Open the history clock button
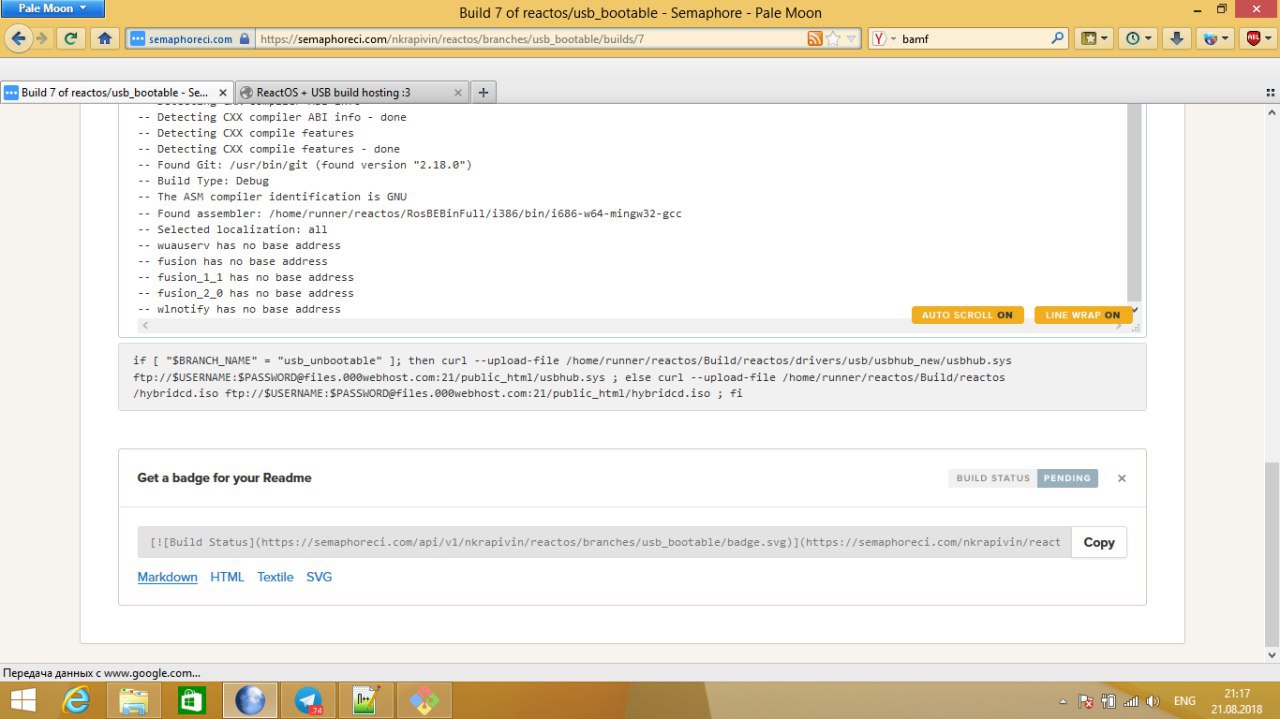This screenshot has height=719, width=1280. pyautogui.click(x=1133, y=39)
